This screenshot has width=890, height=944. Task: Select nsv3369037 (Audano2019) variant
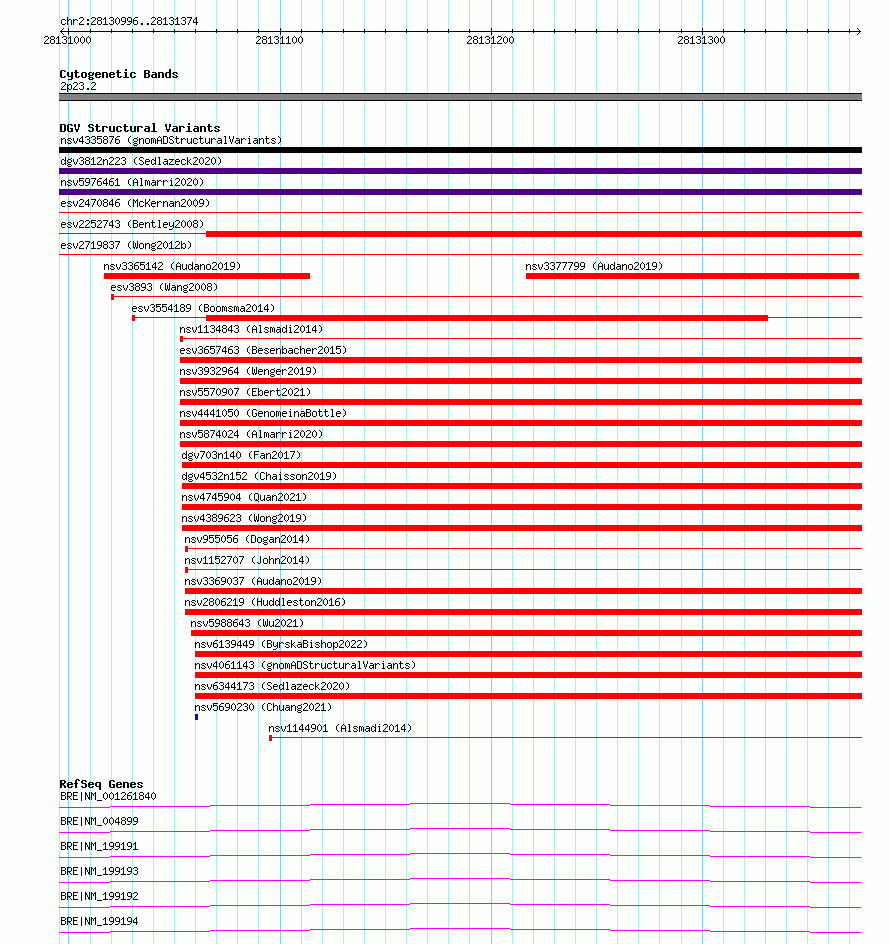pyautogui.click(x=254, y=582)
